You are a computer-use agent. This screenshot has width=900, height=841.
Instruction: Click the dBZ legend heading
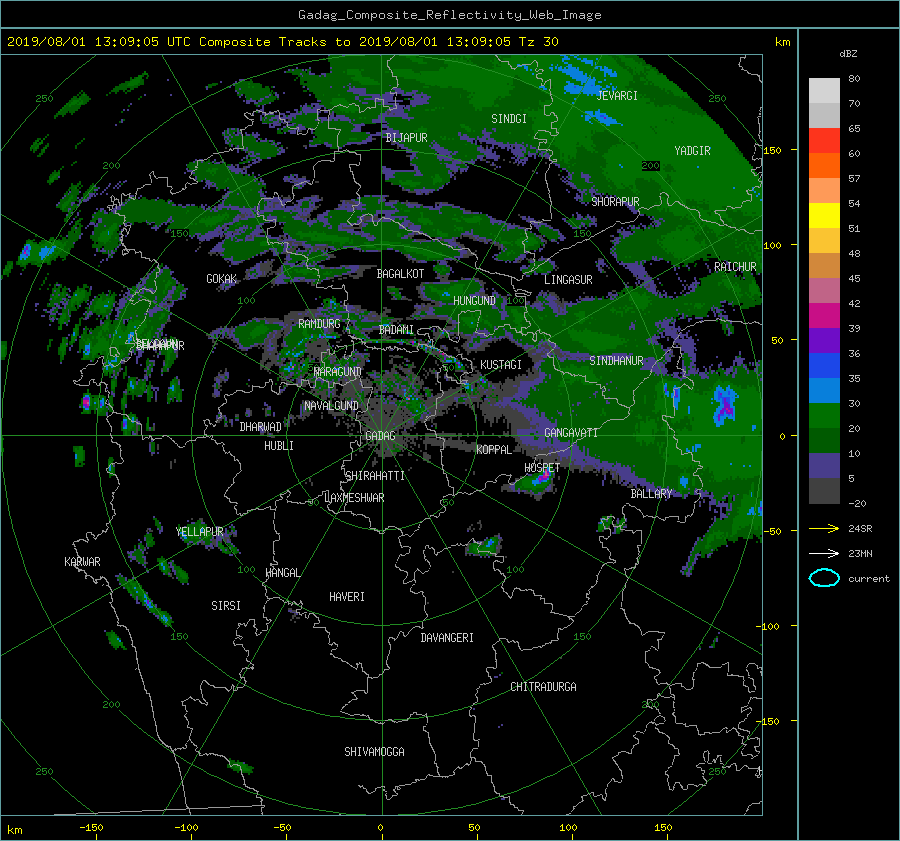[x=848, y=54]
